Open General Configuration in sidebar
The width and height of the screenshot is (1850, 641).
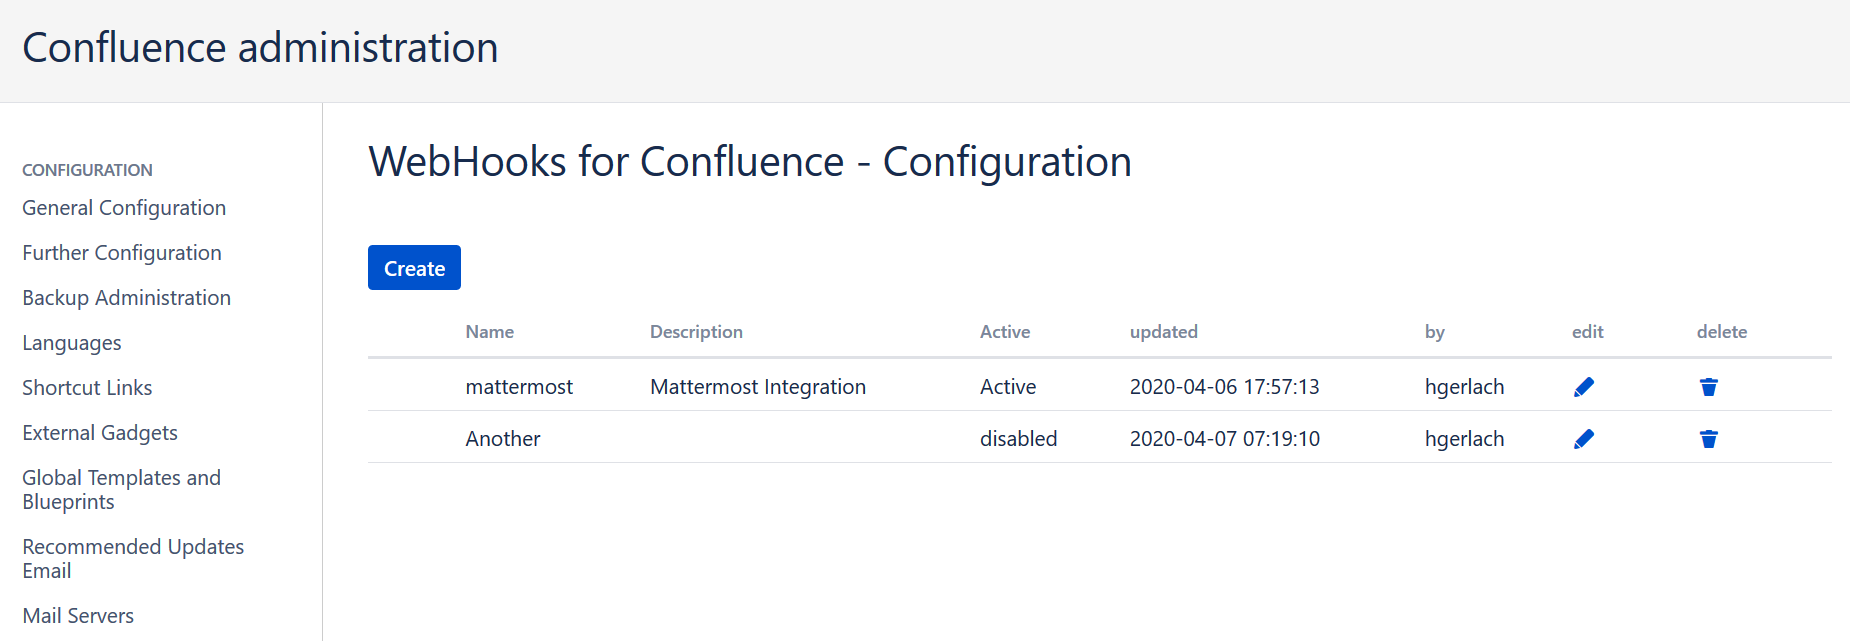124,208
